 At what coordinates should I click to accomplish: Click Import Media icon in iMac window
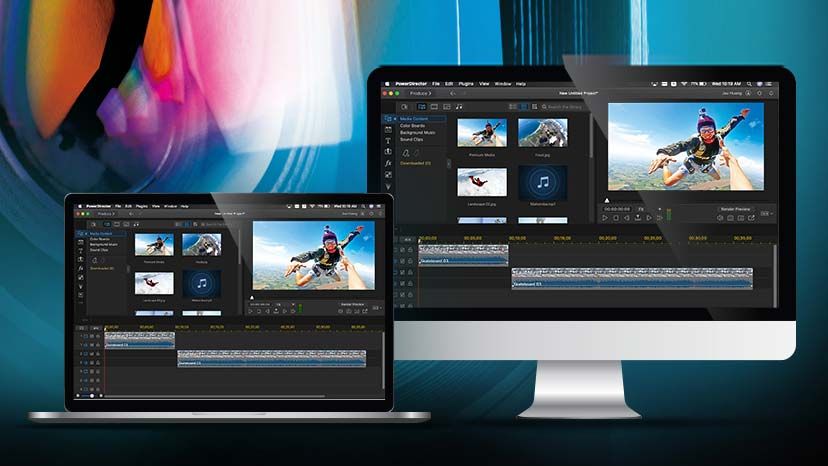tap(404, 107)
